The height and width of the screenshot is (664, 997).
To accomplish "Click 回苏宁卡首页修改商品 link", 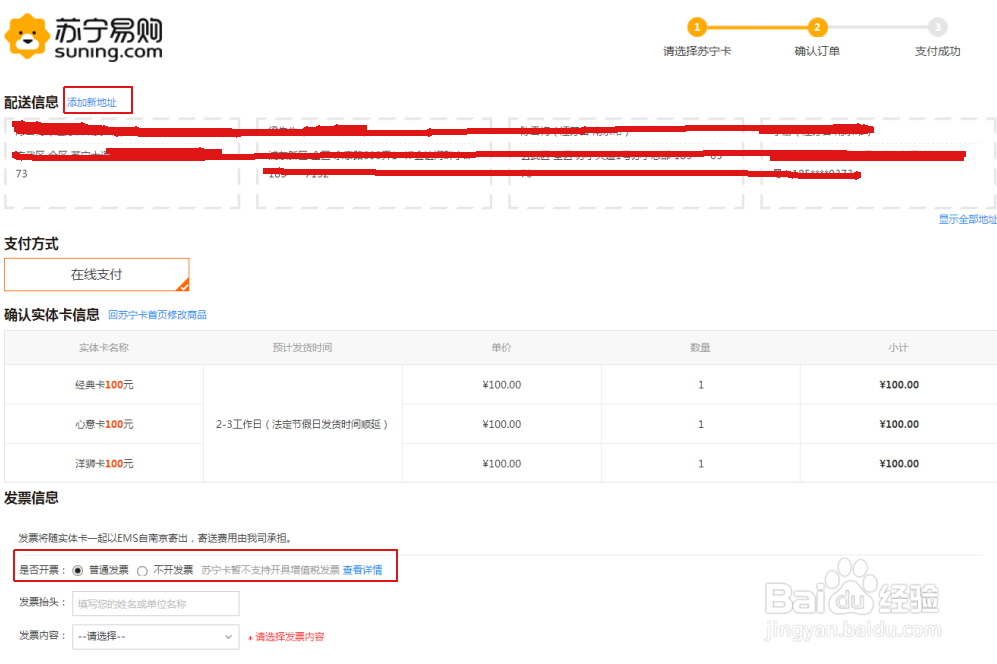I will click(x=157, y=315).
